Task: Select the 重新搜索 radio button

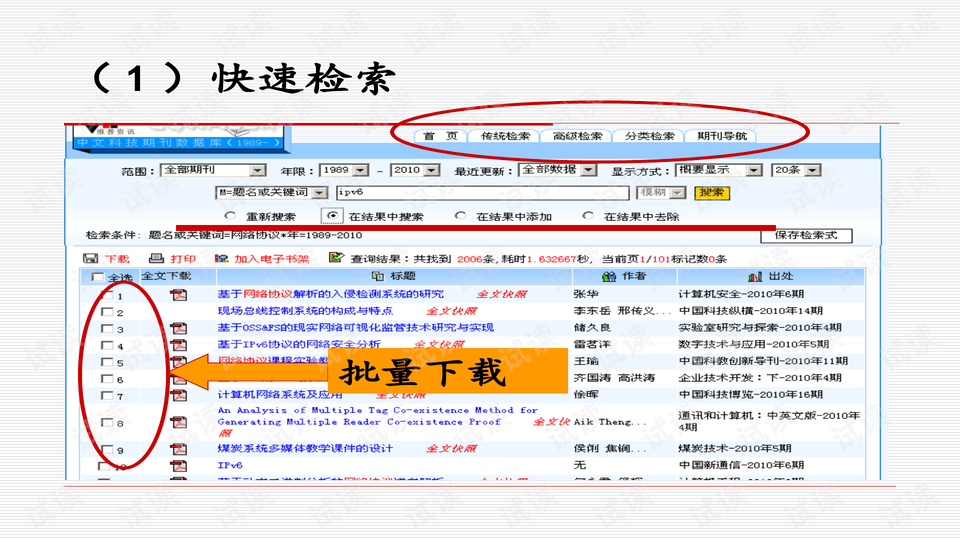Action: 230,216
